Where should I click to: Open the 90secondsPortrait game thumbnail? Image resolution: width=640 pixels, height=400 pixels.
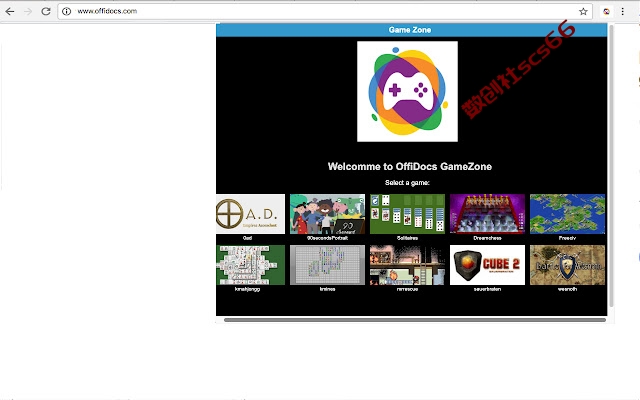(x=327, y=214)
